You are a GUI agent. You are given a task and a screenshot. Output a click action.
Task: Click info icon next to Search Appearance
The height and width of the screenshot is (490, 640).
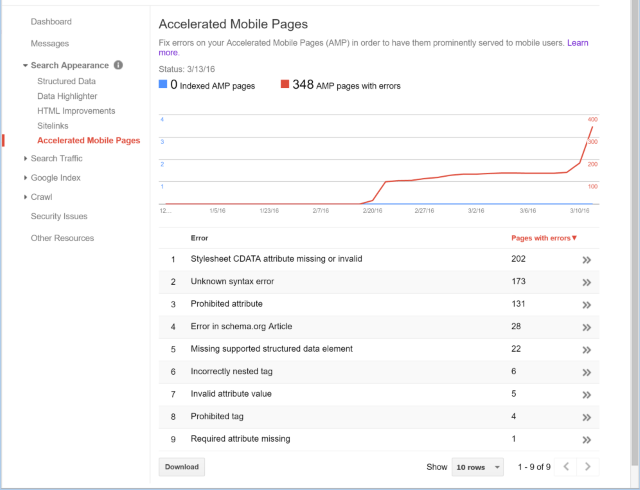point(118,65)
